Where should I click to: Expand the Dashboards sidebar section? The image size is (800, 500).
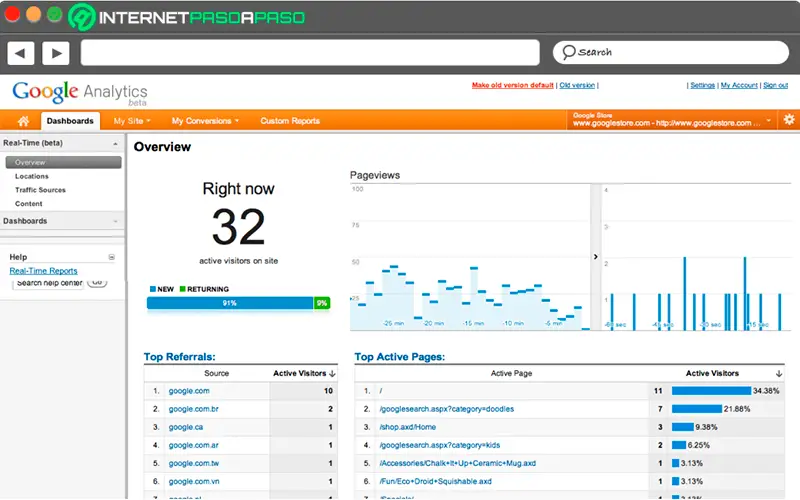click(115, 221)
